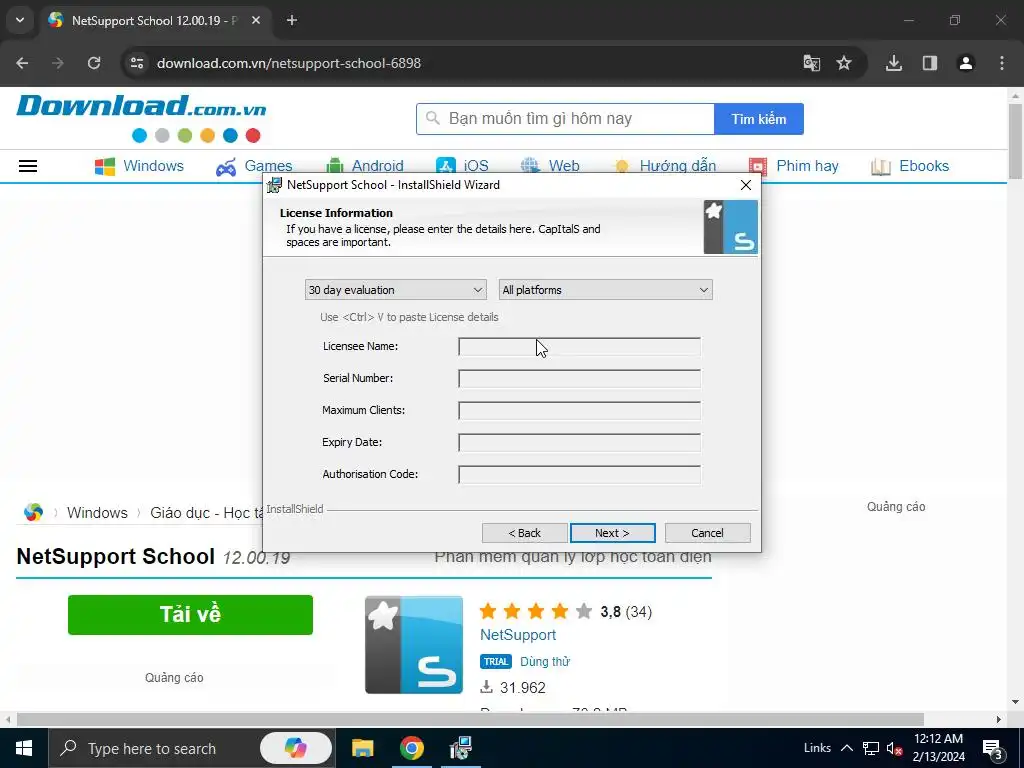Image resolution: width=1024 pixels, height=768 pixels.
Task: Open Phim hay category in navigation
Action: [793, 166]
